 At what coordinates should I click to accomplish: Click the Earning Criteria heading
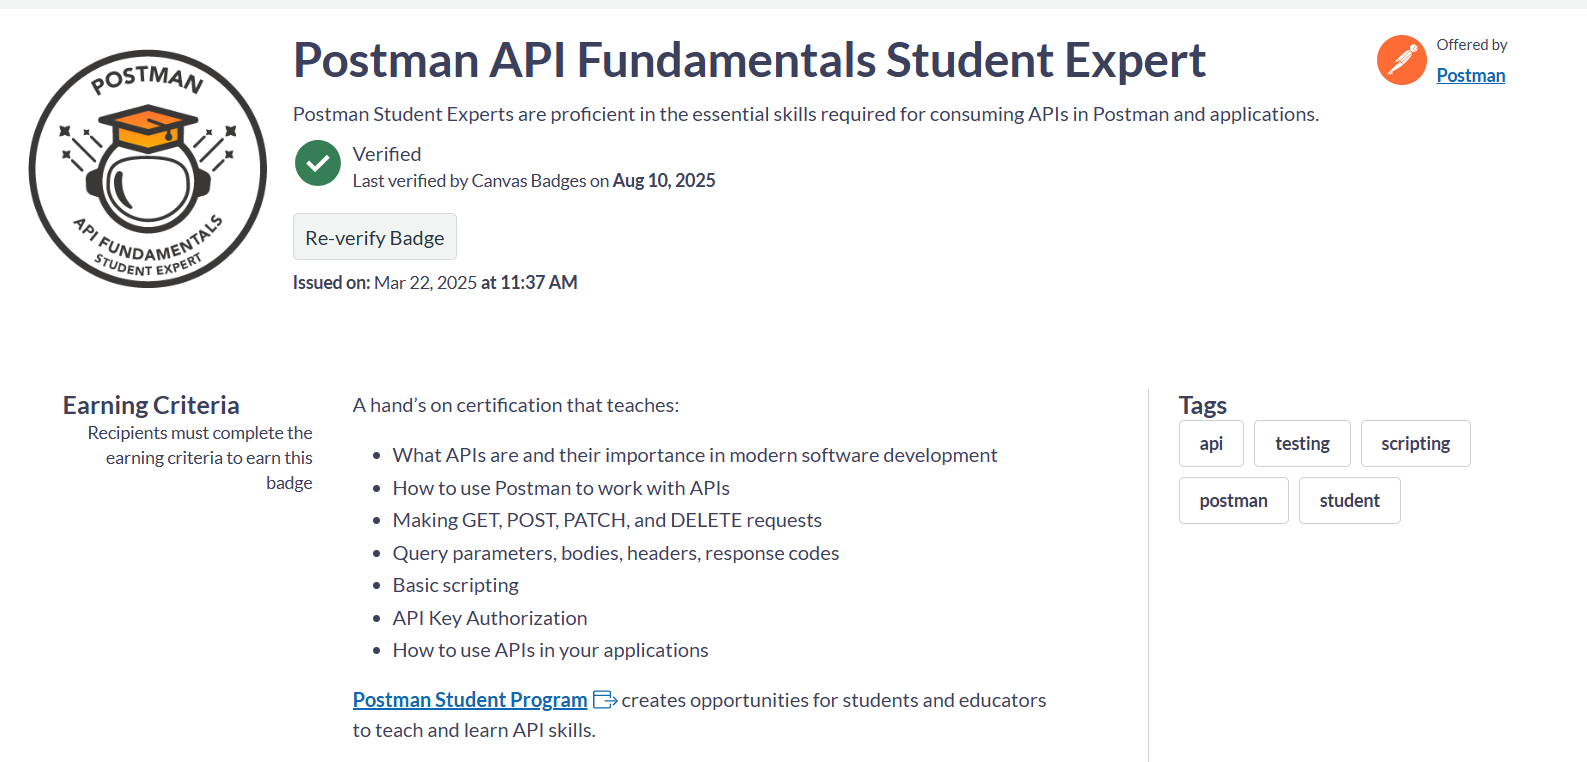(x=151, y=405)
